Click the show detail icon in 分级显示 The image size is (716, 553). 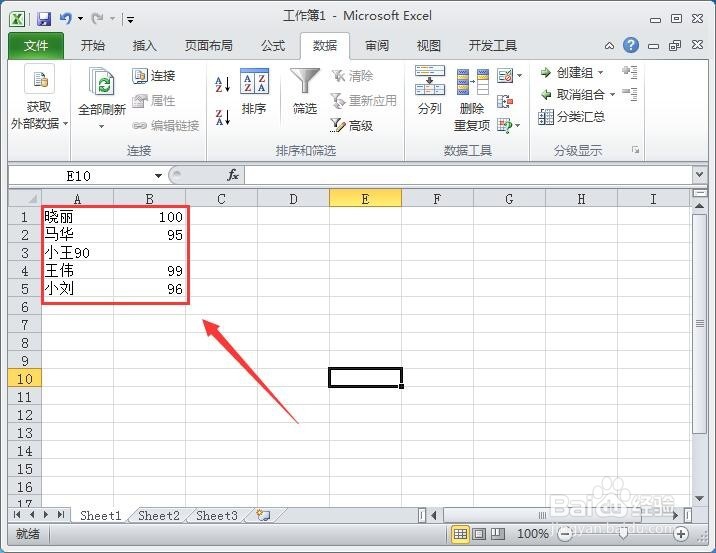point(630,72)
